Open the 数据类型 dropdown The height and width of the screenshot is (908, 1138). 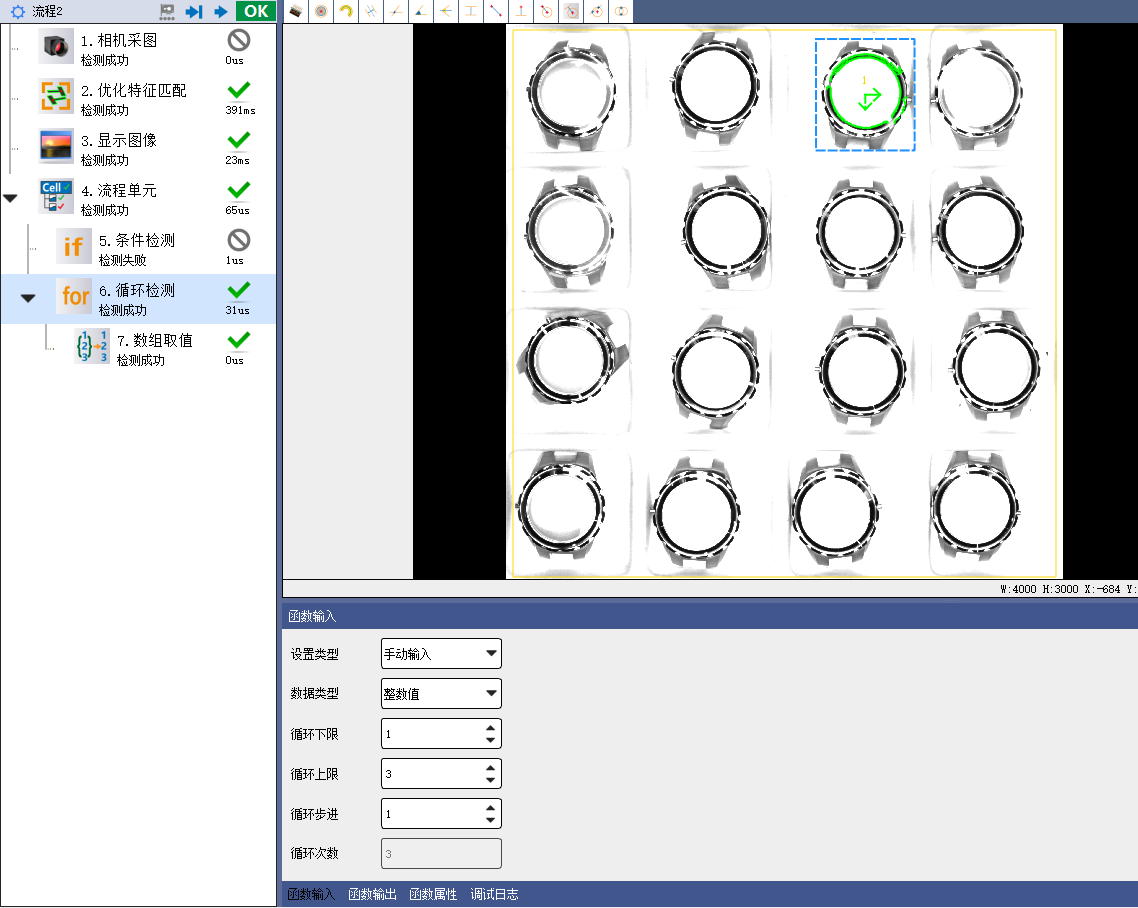441,694
